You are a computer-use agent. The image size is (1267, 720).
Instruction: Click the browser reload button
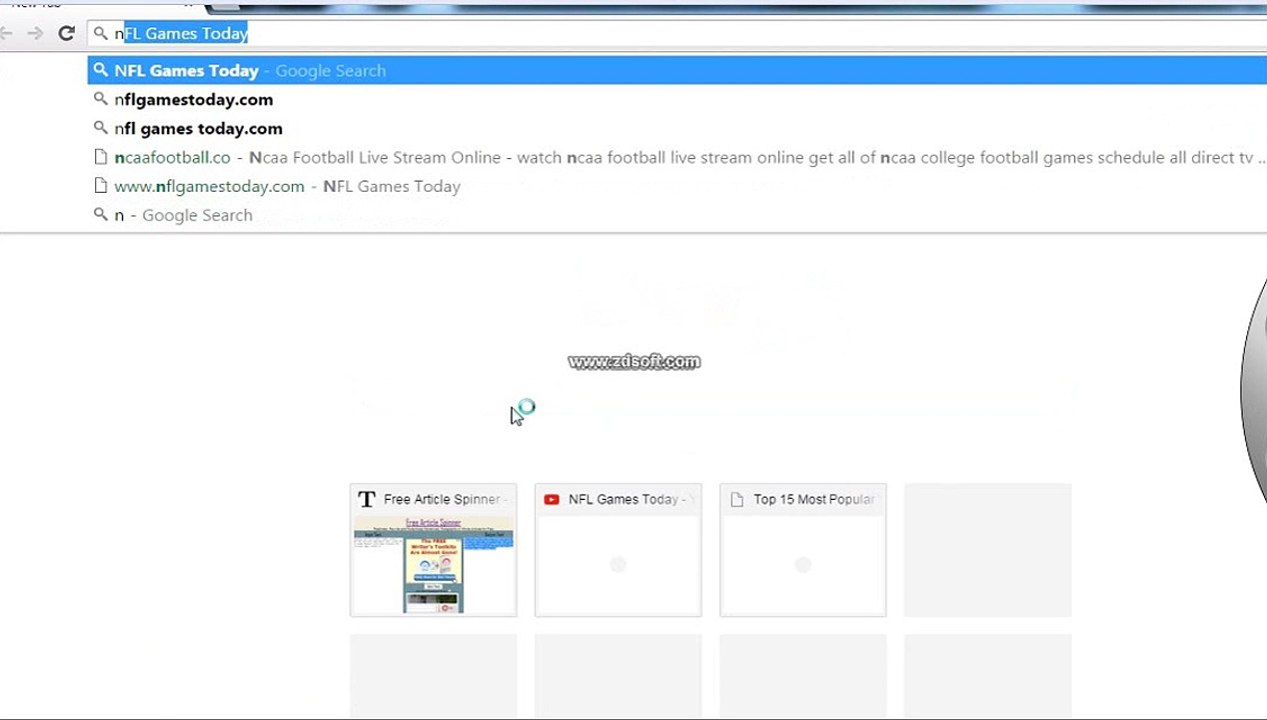66,33
